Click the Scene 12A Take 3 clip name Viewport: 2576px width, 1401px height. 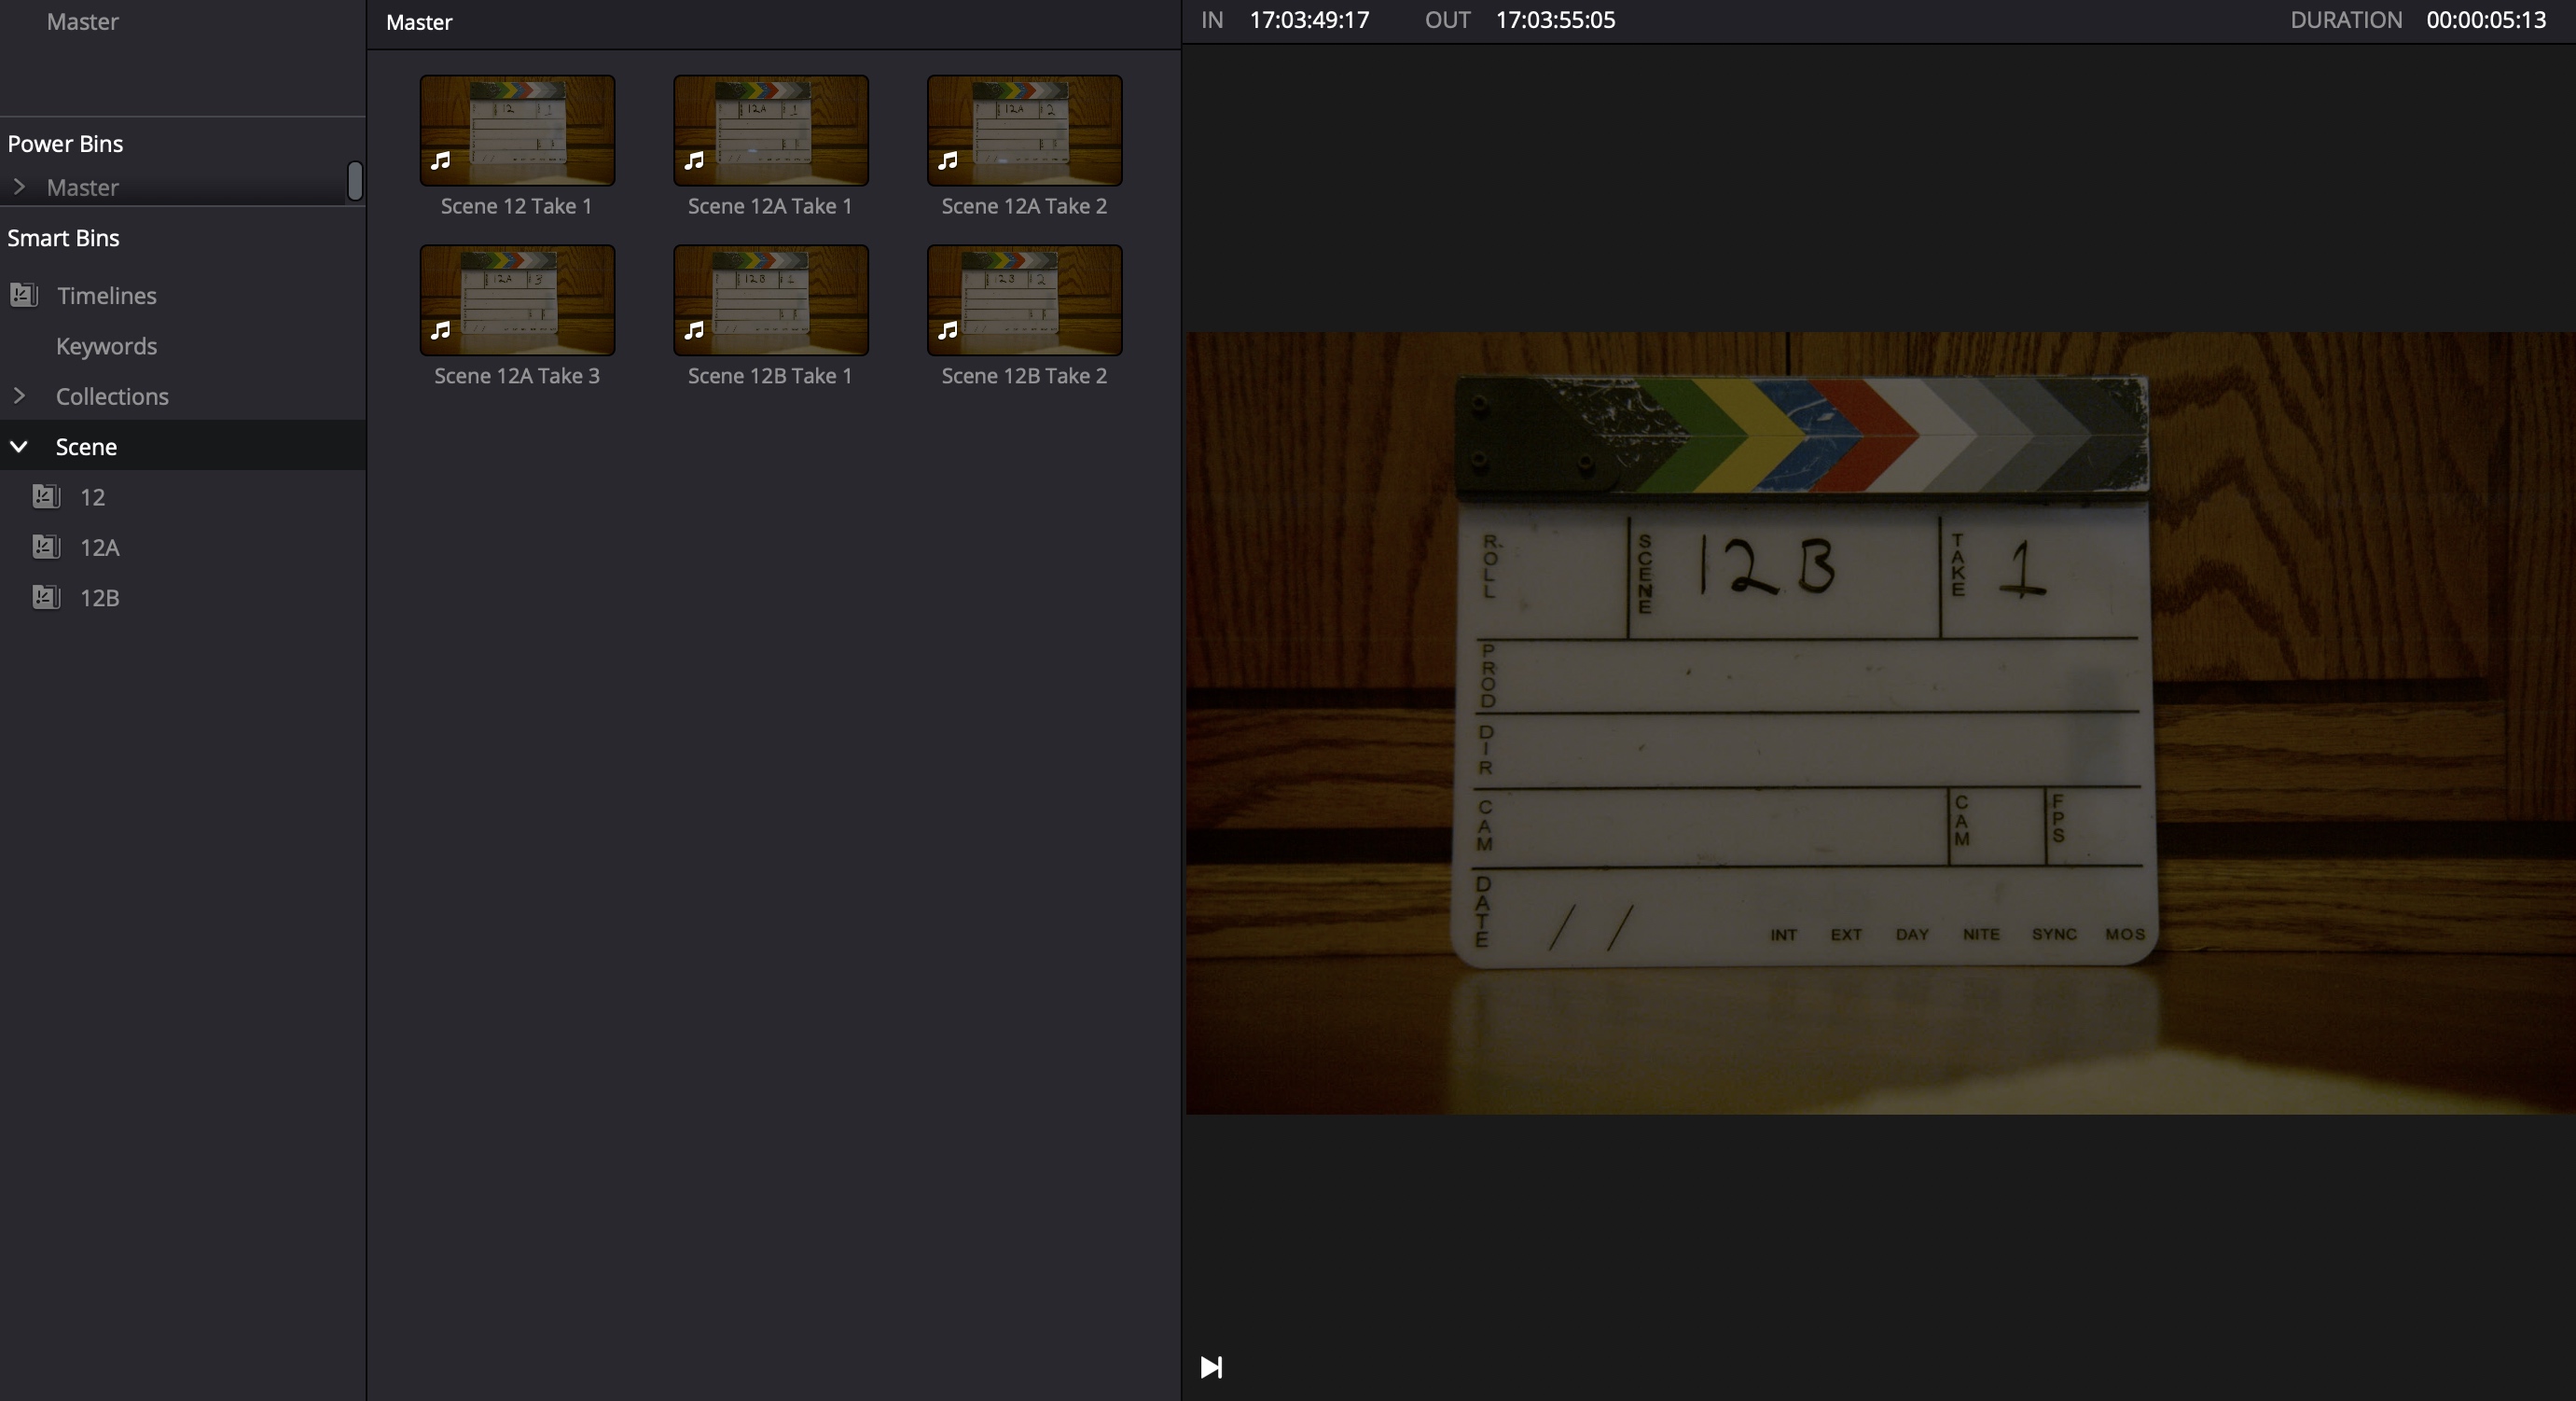coord(516,376)
